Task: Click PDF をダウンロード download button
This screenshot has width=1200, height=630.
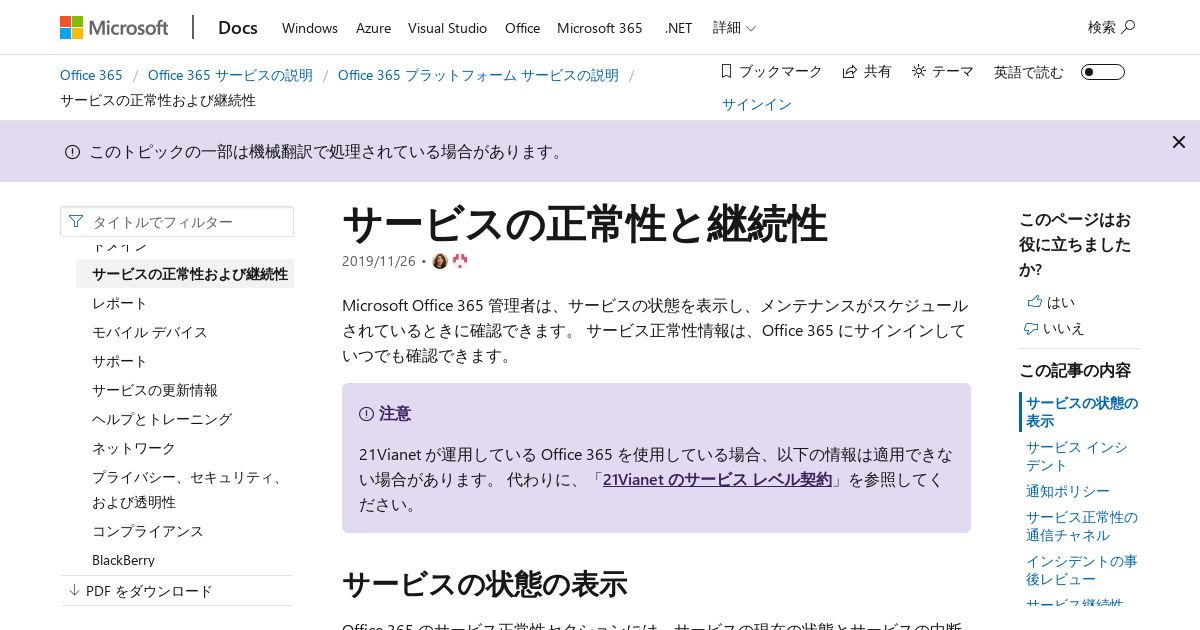Action: (140, 591)
